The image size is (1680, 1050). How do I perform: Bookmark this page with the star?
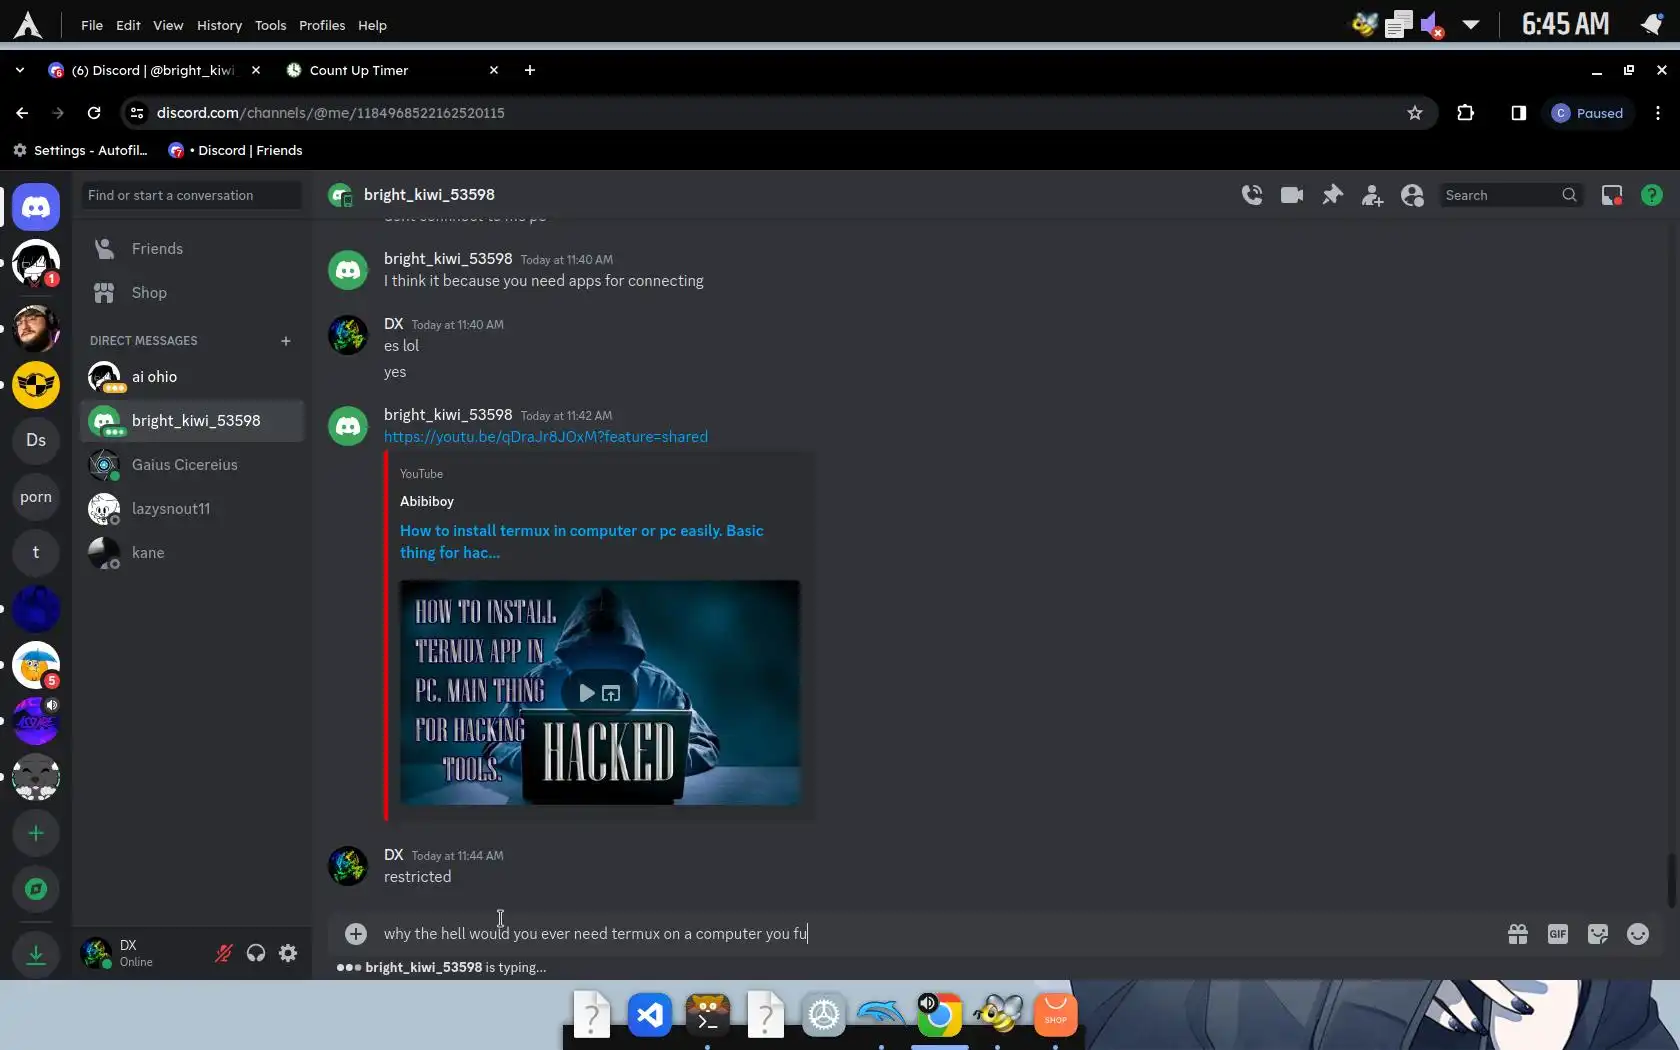(1415, 113)
